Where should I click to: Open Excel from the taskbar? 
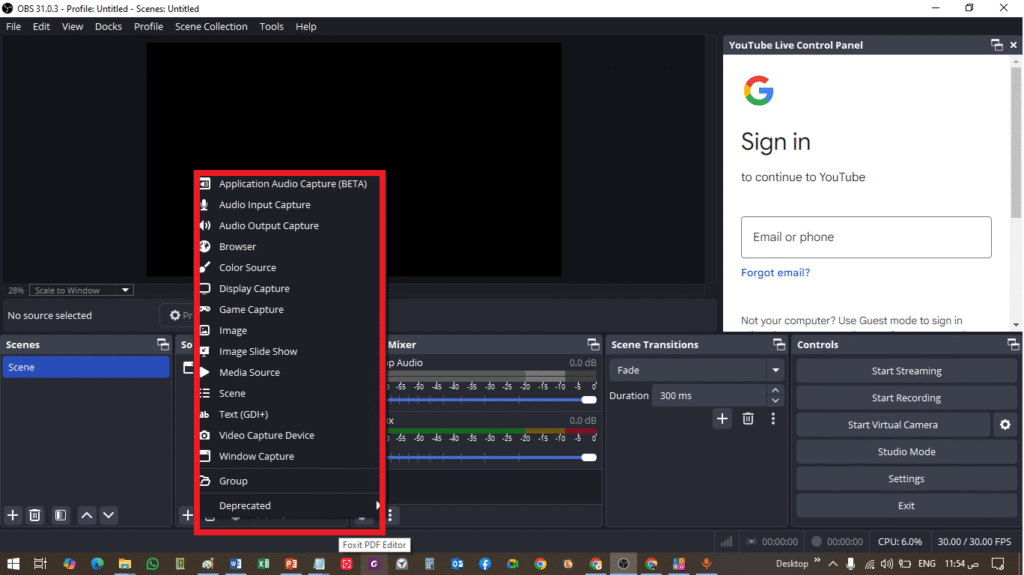click(263, 563)
